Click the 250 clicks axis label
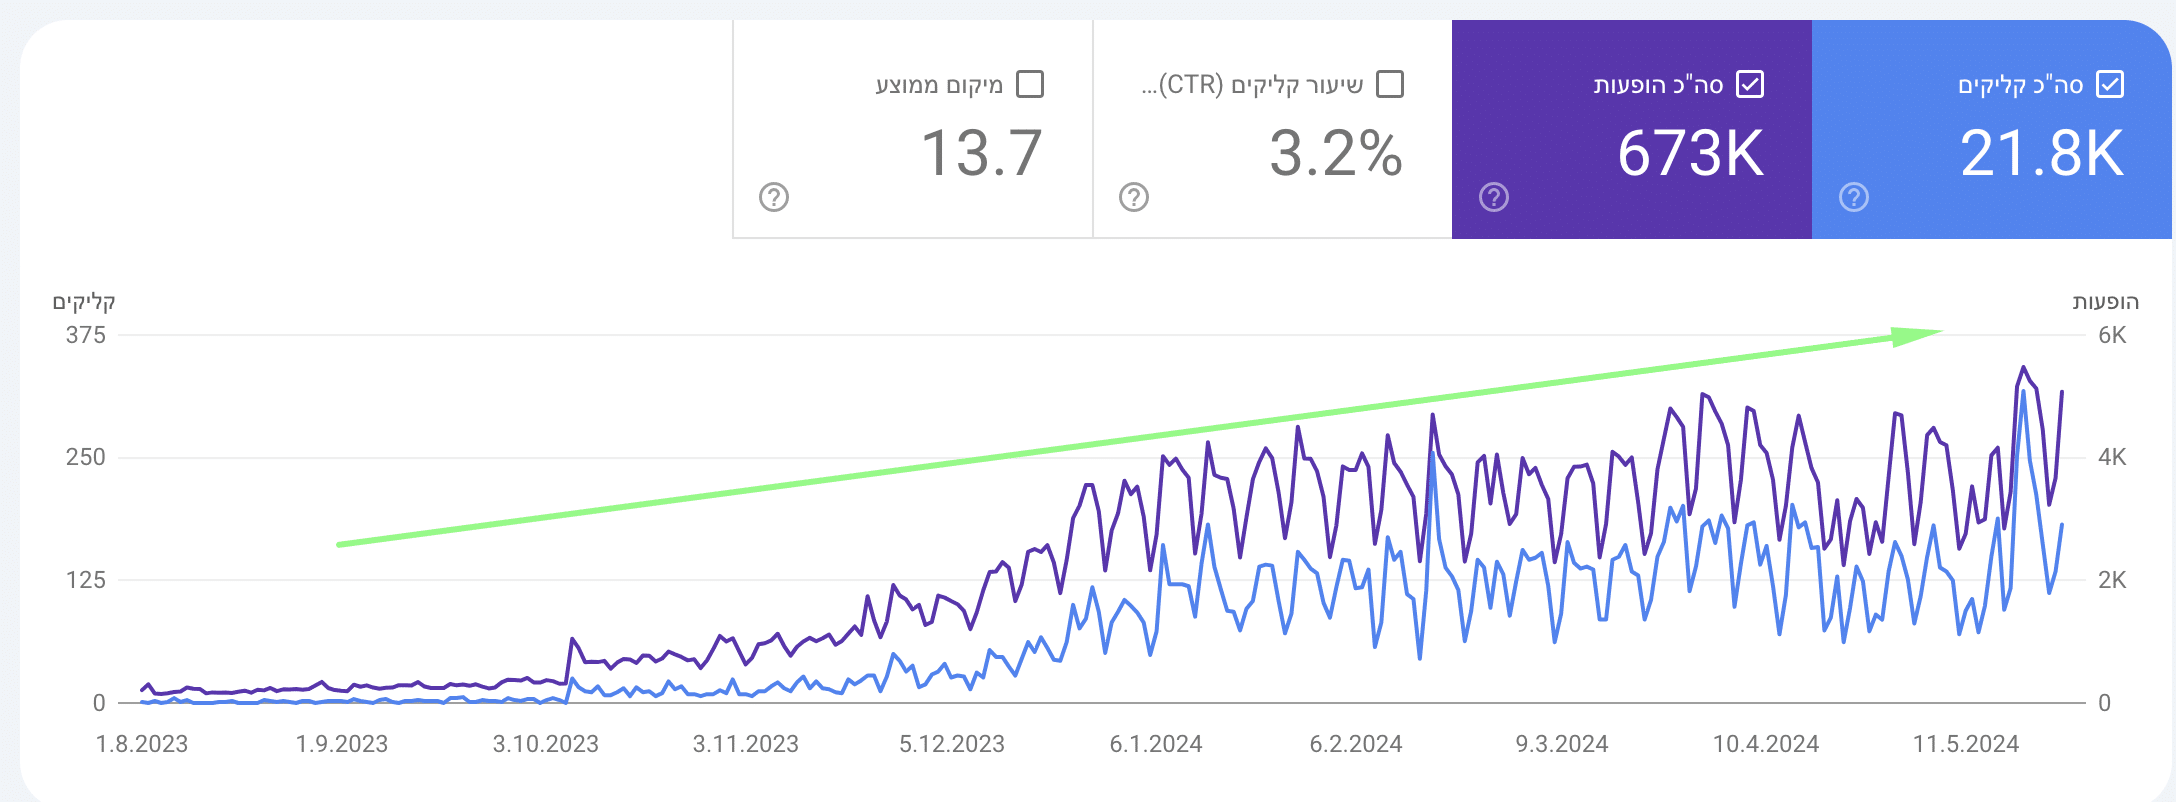The image size is (2176, 802). (x=86, y=457)
